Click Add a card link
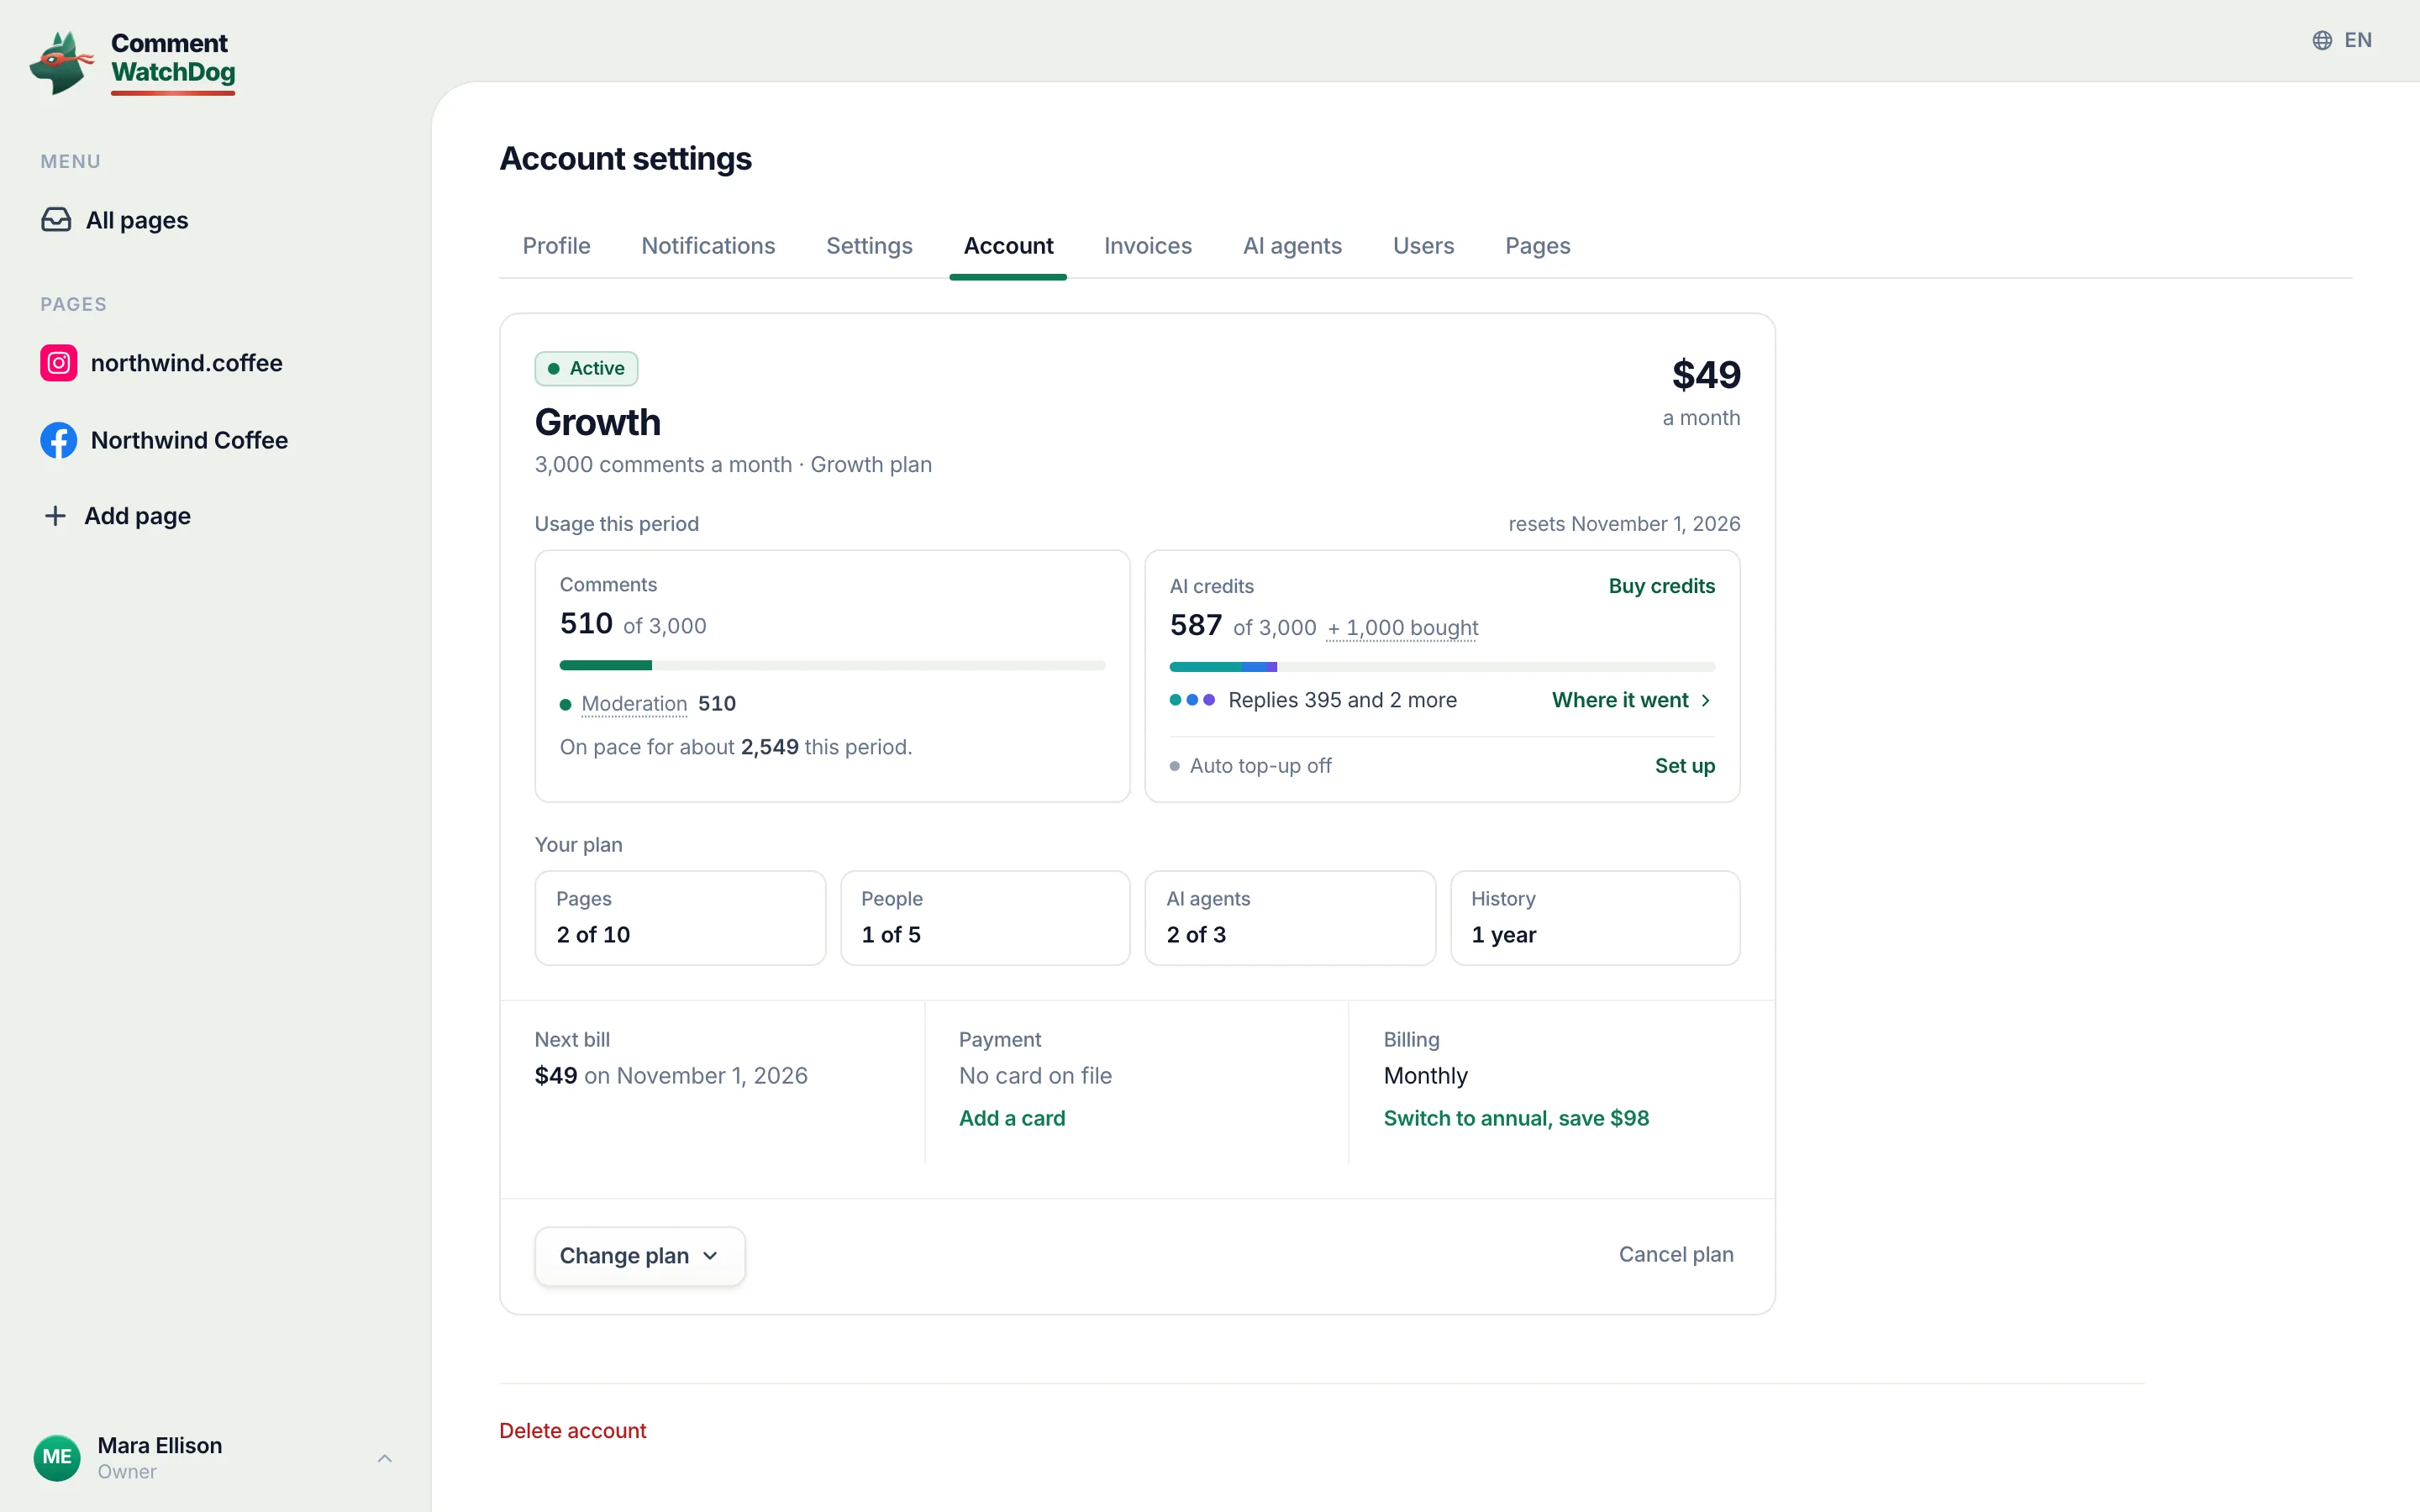 pos(1012,1118)
